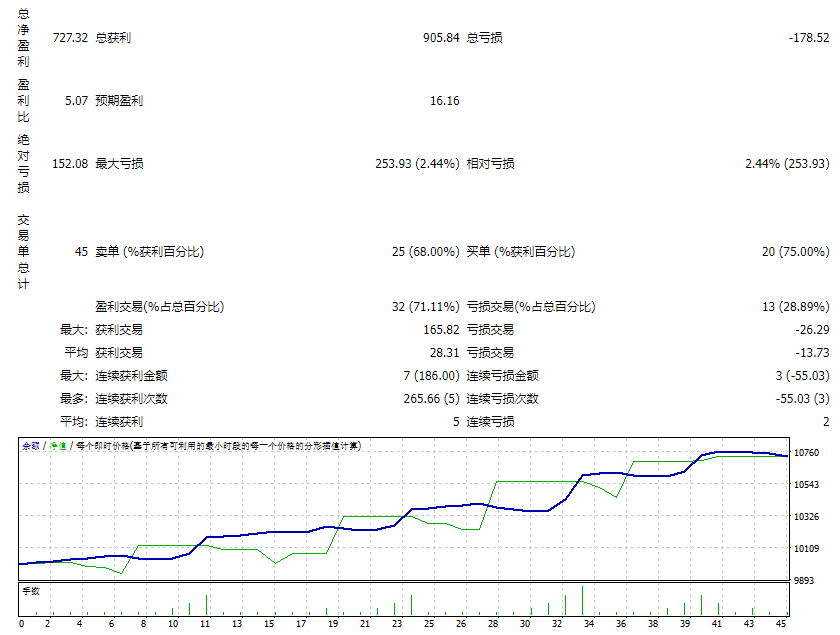Image resolution: width=840 pixels, height=635 pixels.
Task: Select the 预期盈利 value 16.16
Action: tap(444, 101)
